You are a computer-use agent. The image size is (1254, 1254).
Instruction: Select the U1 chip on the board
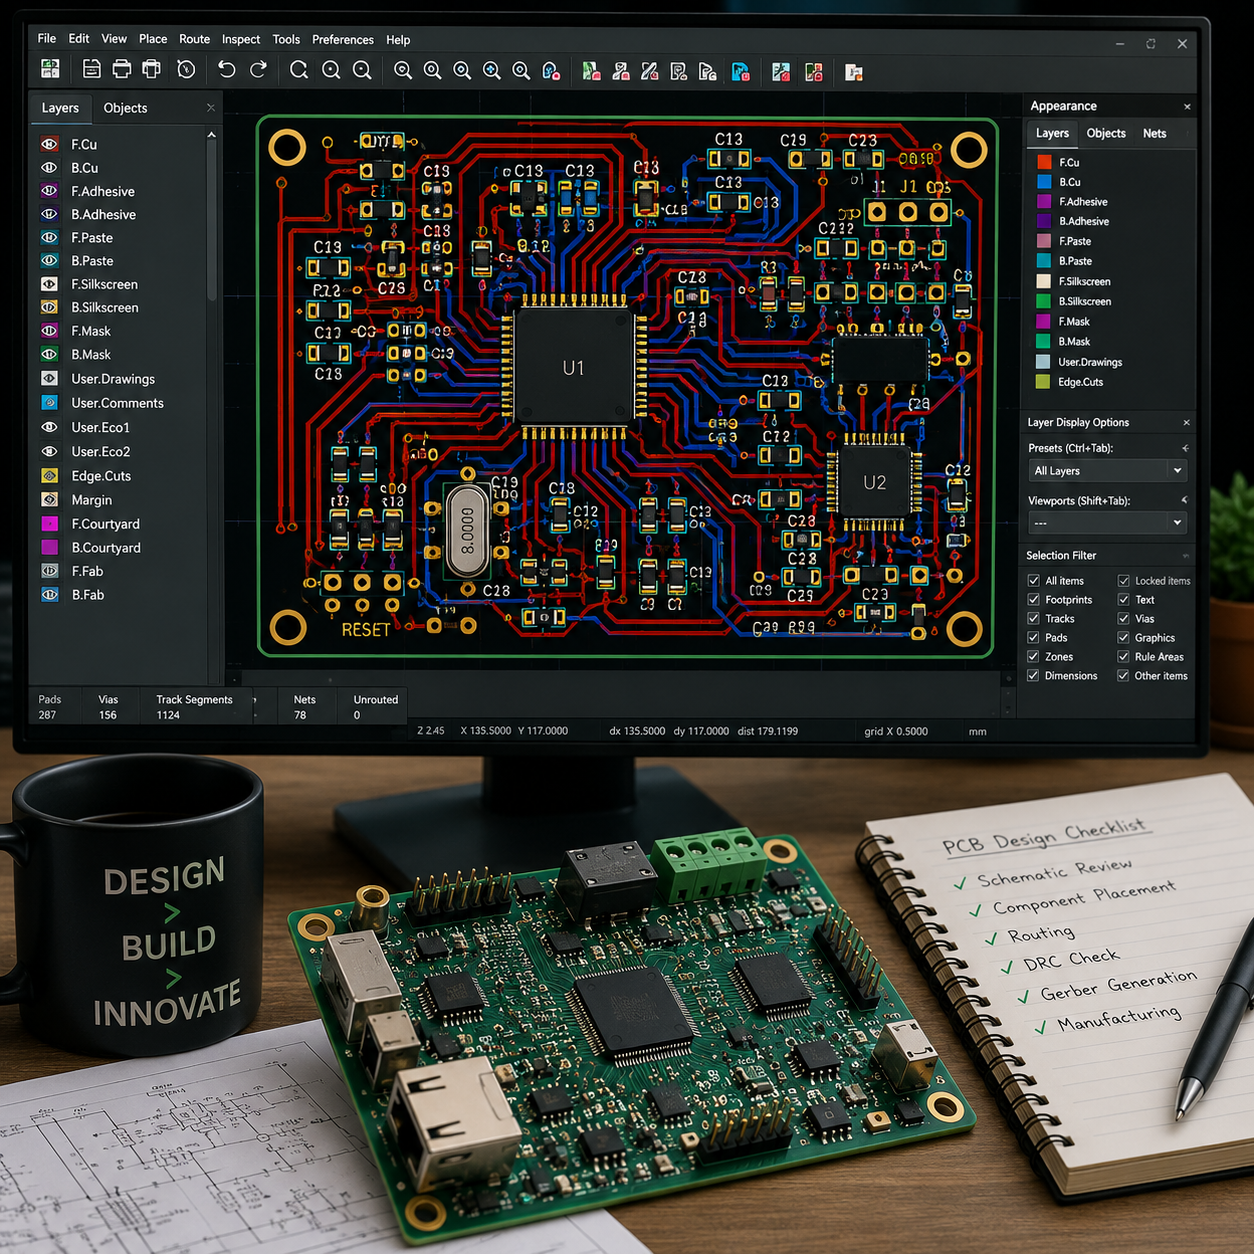click(x=573, y=368)
